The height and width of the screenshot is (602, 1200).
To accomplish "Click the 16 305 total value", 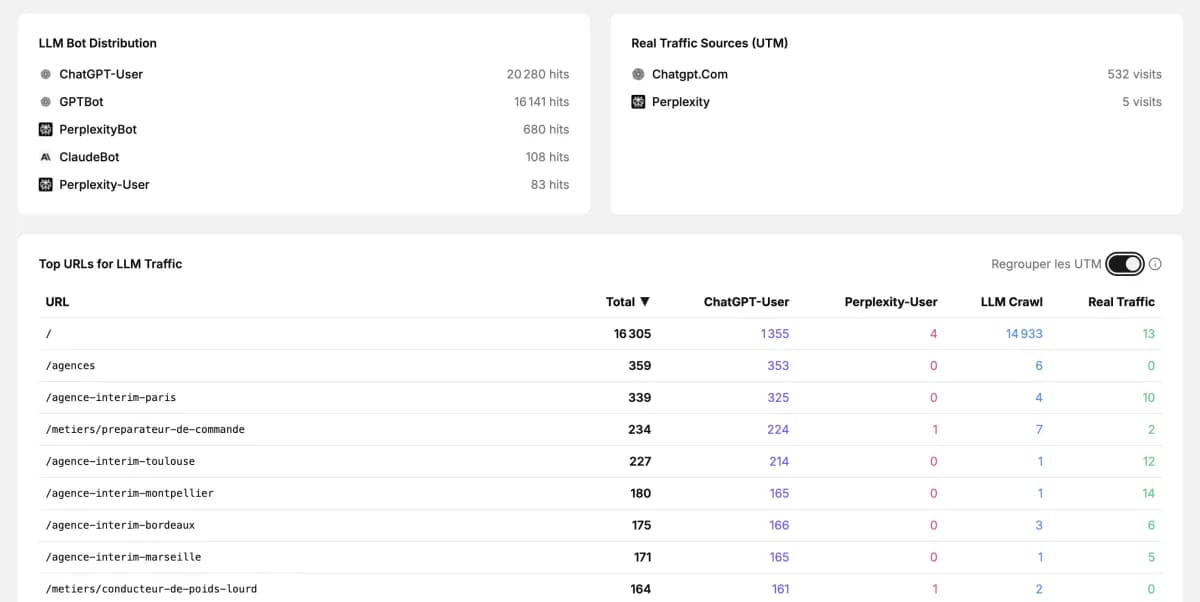I will [632, 334].
